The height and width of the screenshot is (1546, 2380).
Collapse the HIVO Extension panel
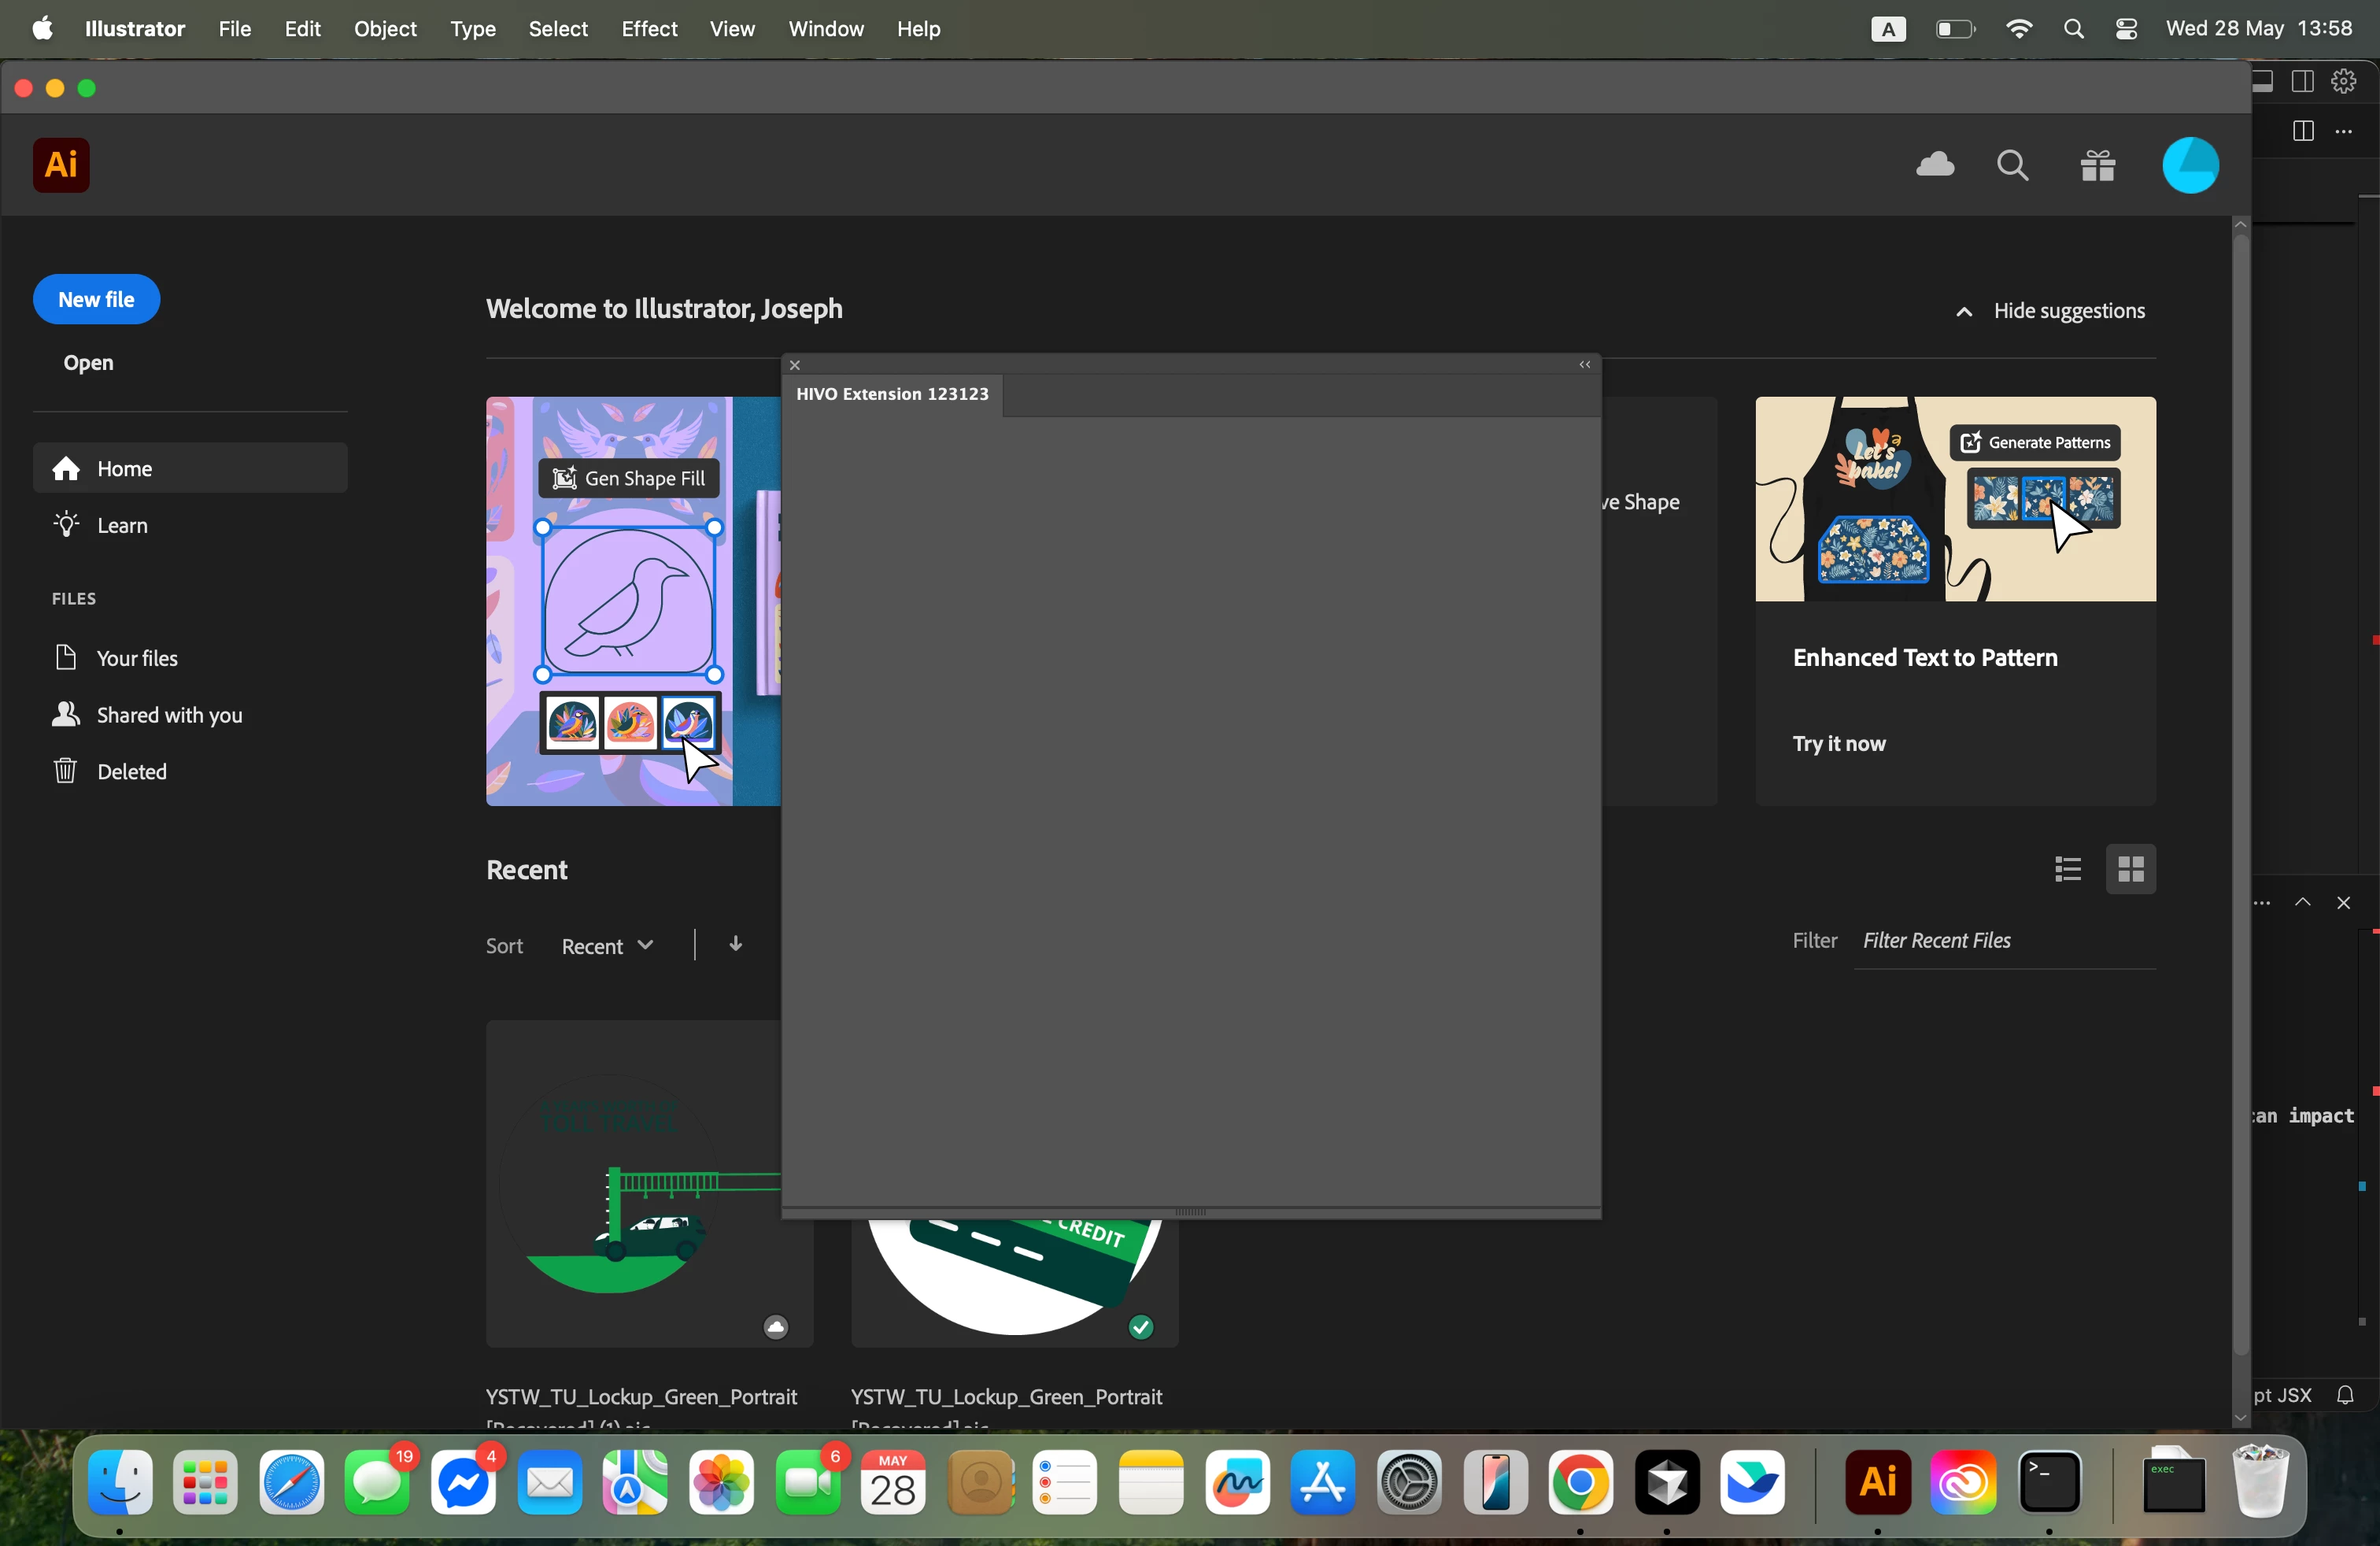pos(1584,365)
